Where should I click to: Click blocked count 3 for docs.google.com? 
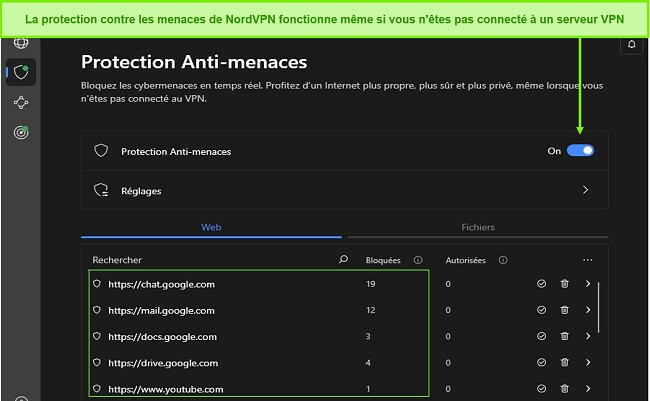click(x=368, y=336)
